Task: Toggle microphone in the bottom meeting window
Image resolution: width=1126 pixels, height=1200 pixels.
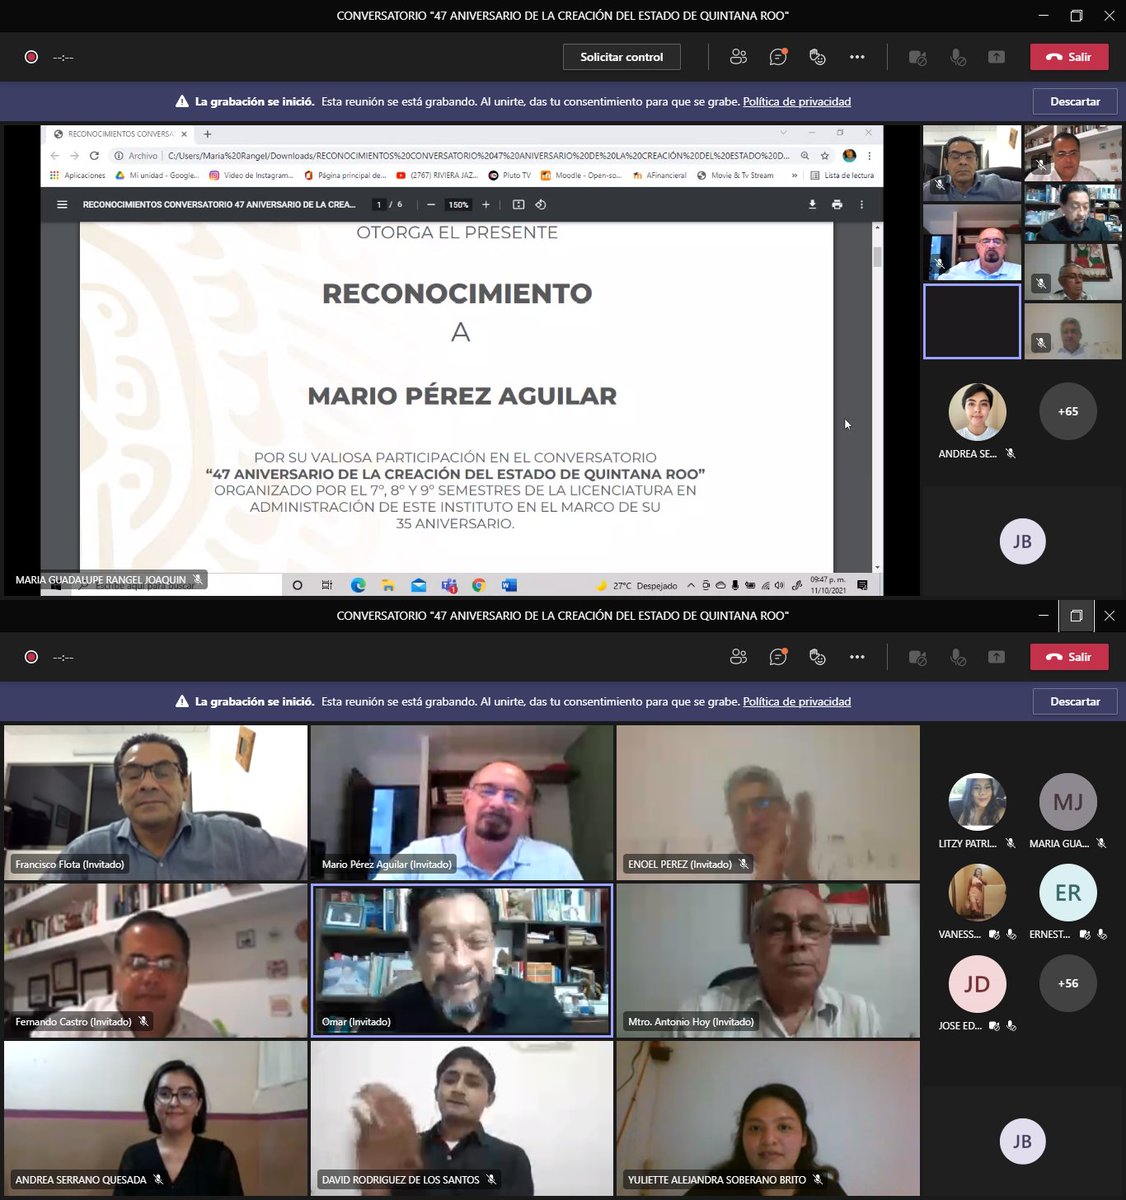Action: point(957,657)
